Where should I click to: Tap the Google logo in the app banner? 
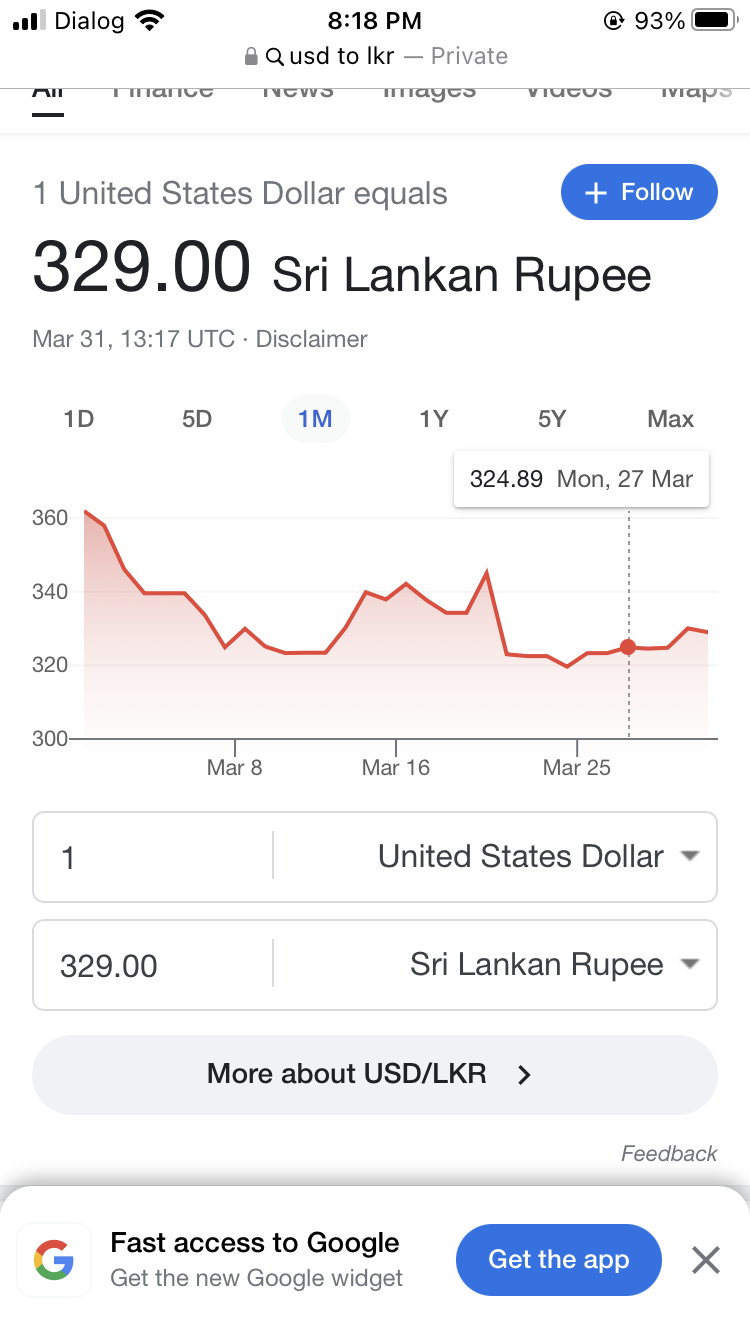tap(54, 1260)
